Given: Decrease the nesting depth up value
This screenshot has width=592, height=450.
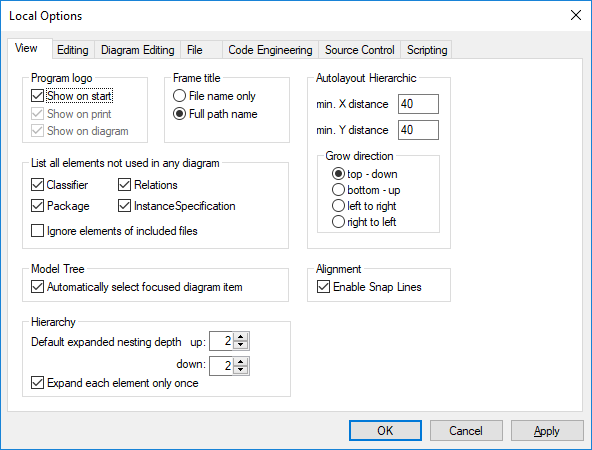Looking at the screenshot, I should (x=240, y=345).
